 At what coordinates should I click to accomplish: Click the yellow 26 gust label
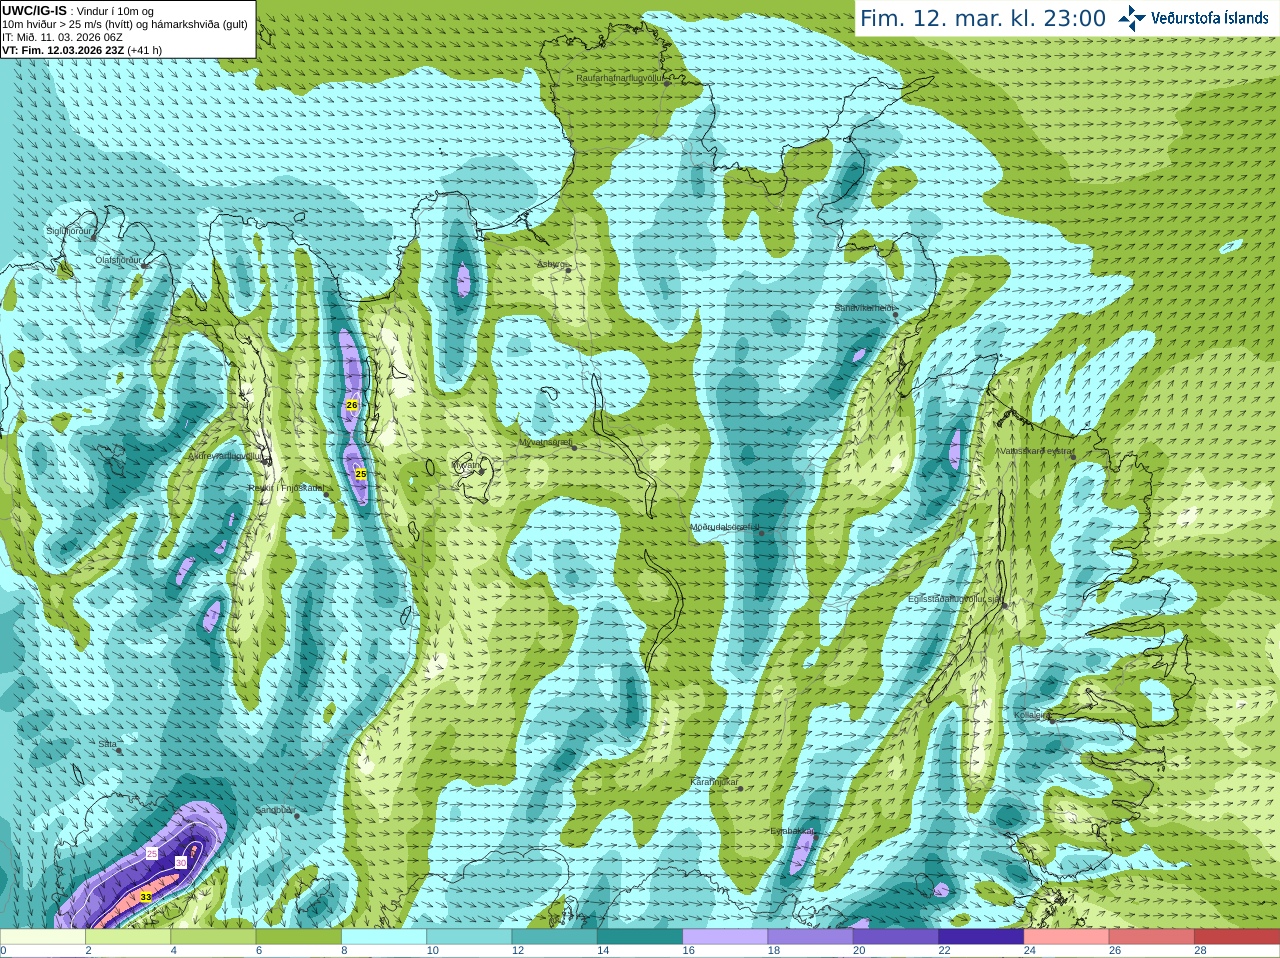(351, 404)
